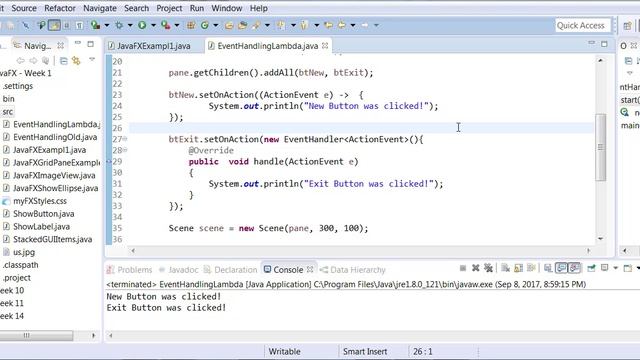Toggle Word Wrap in Console toolbar
Image resolution: width=640 pixels, height=360 pixels.
pos(531,268)
